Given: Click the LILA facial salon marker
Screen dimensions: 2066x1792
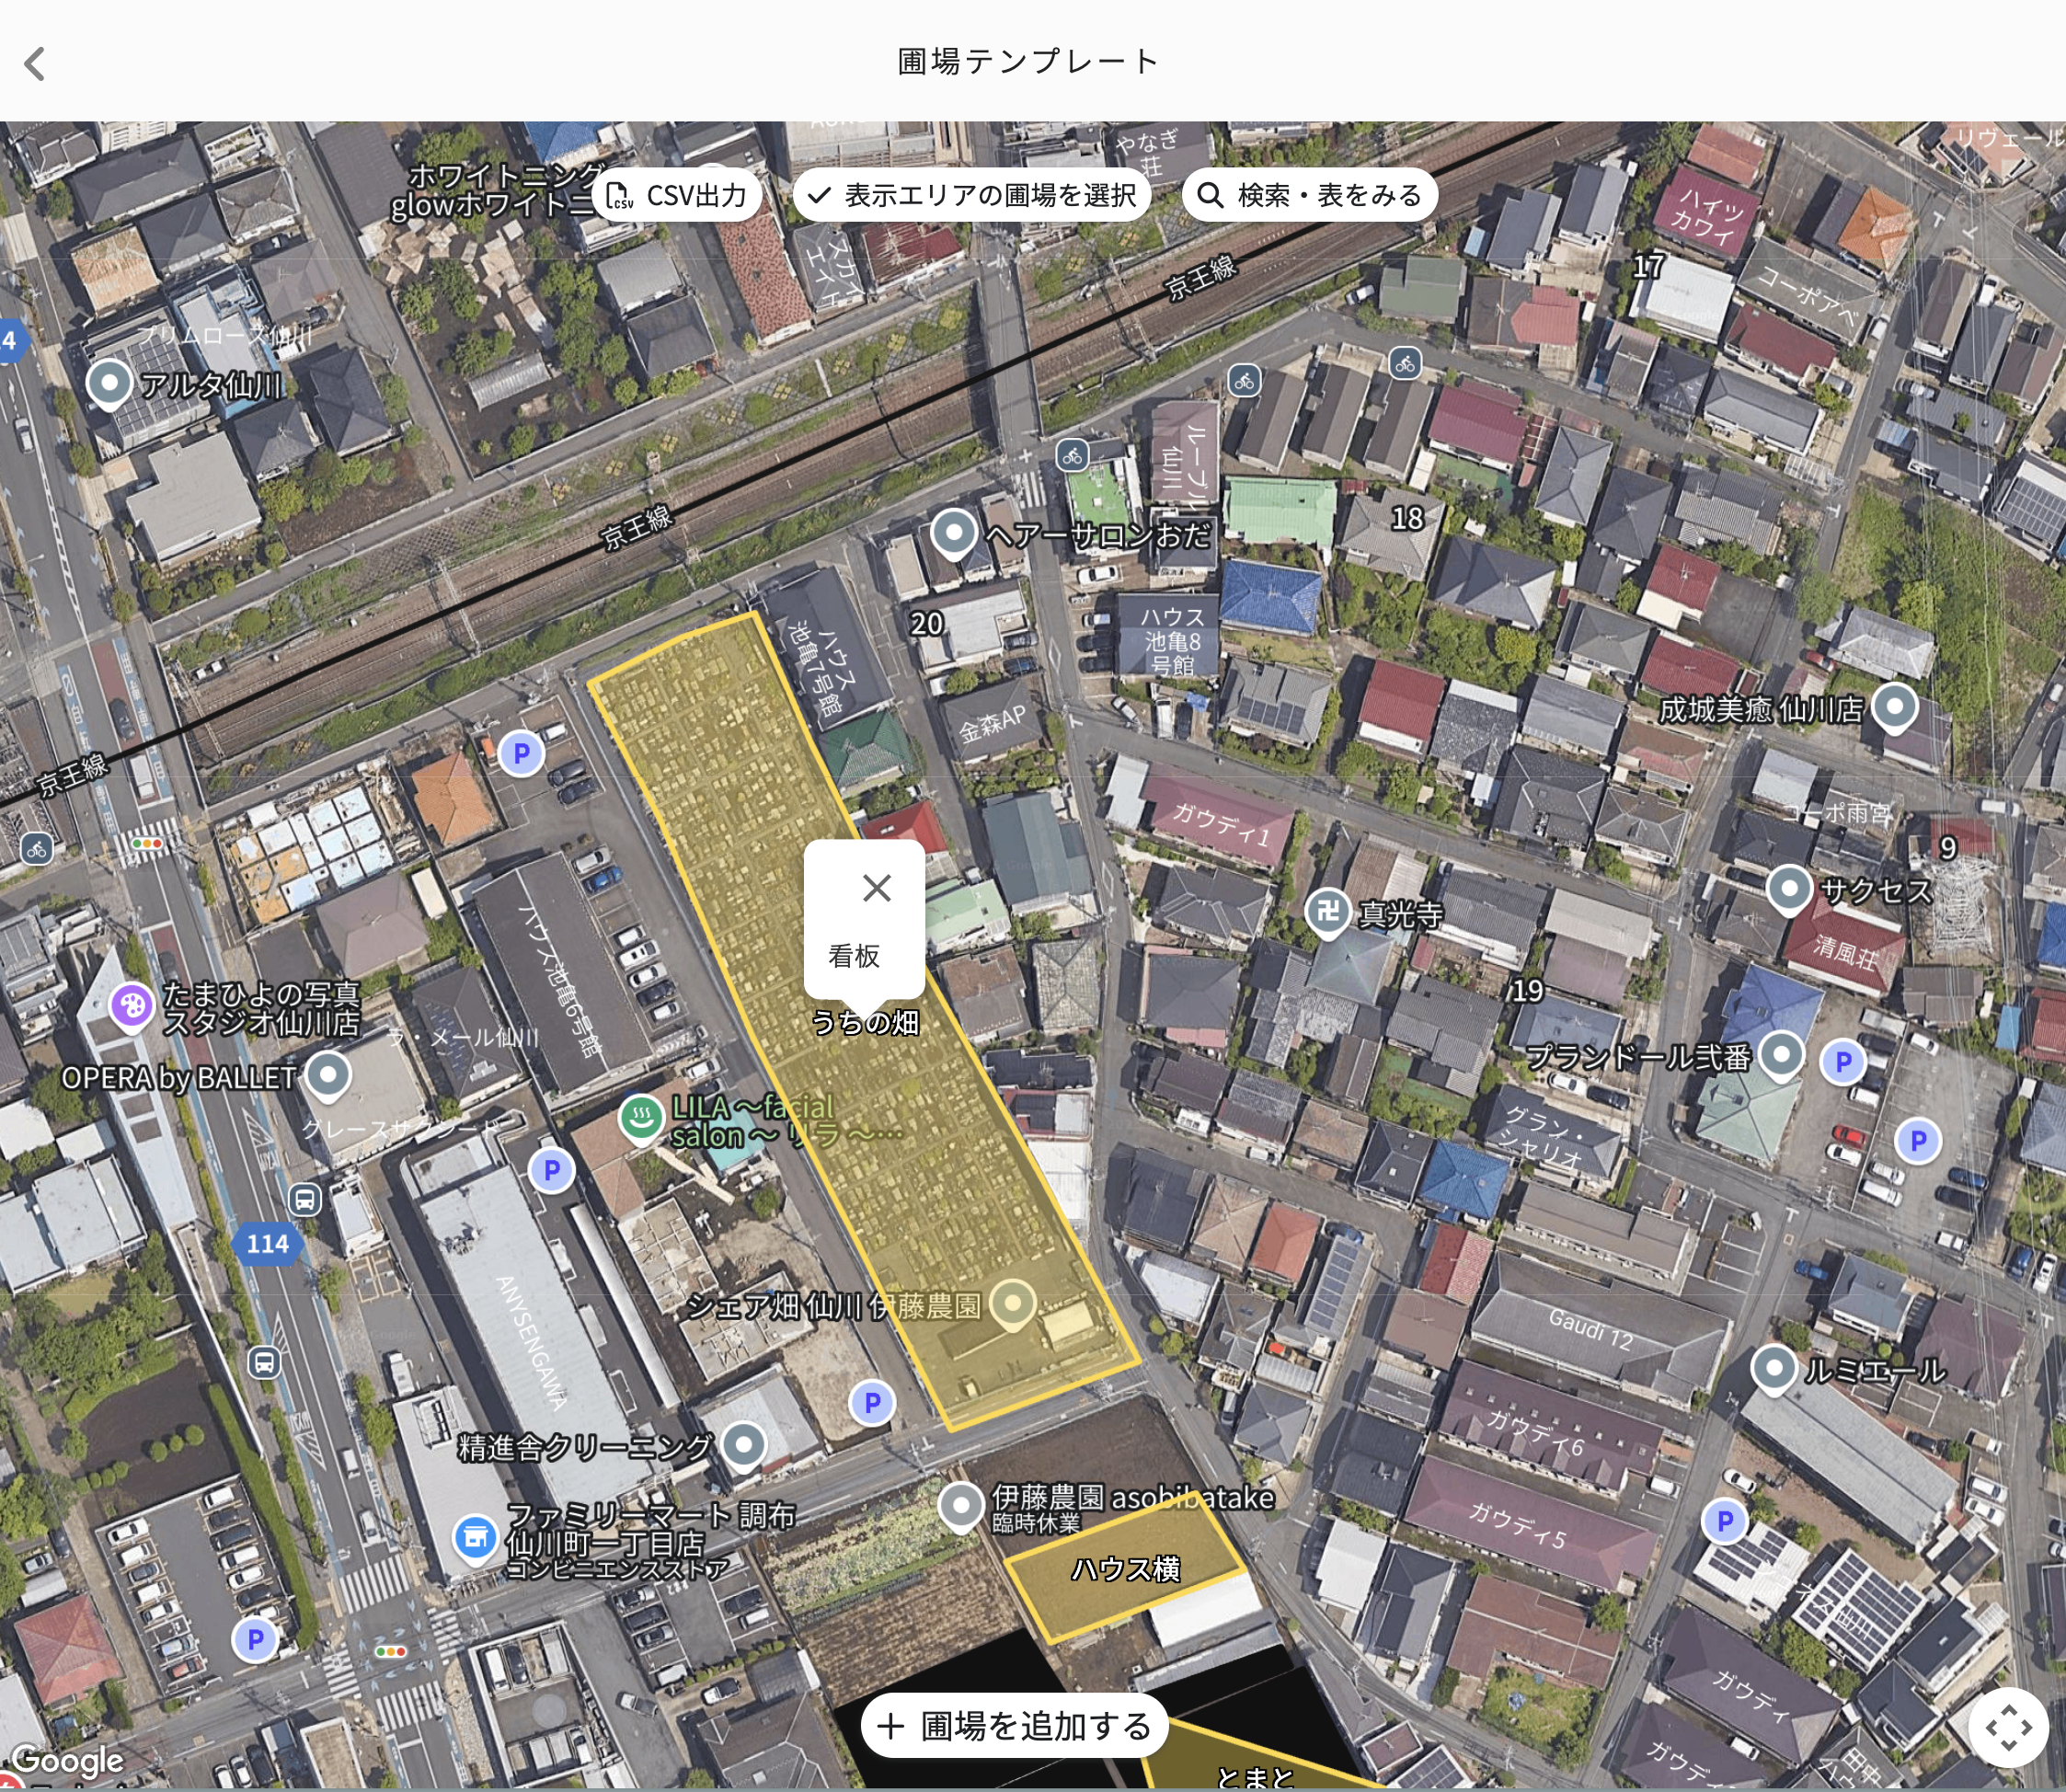Looking at the screenshot, I should 641,1118.
